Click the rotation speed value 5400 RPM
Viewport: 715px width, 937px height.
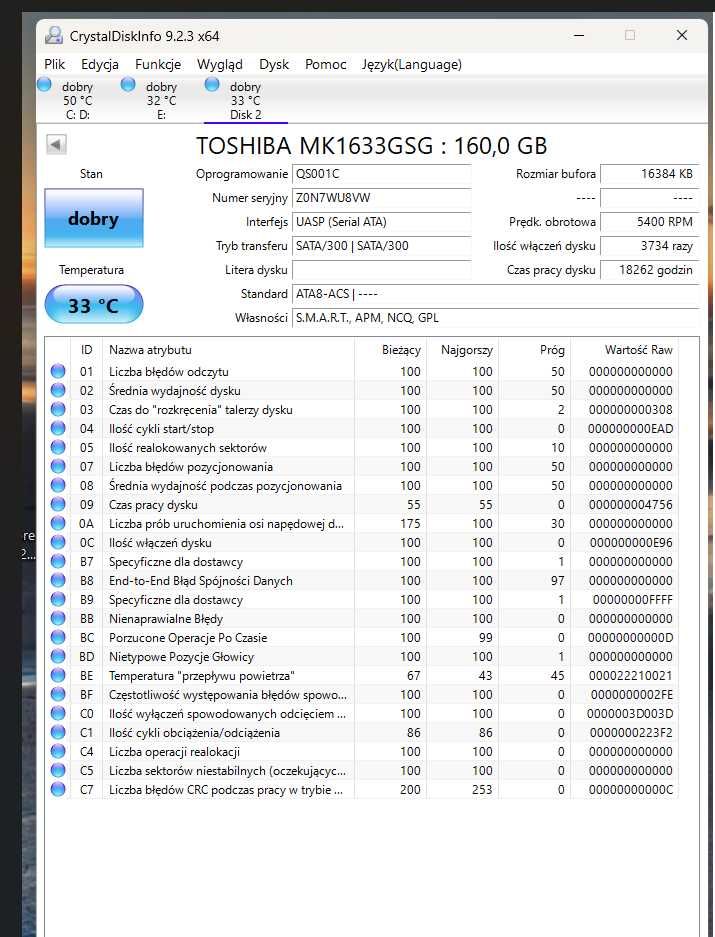pos(649,222)
